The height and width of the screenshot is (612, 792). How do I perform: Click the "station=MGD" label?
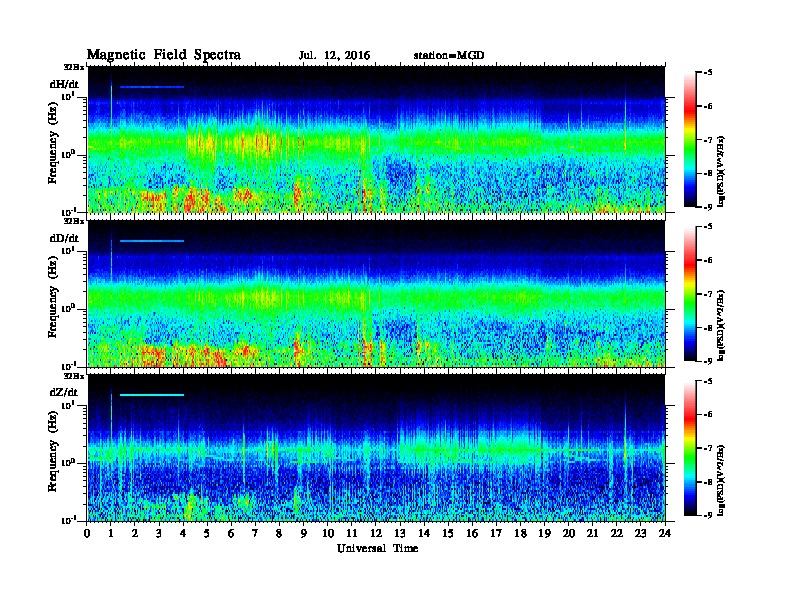pos(449,56)
